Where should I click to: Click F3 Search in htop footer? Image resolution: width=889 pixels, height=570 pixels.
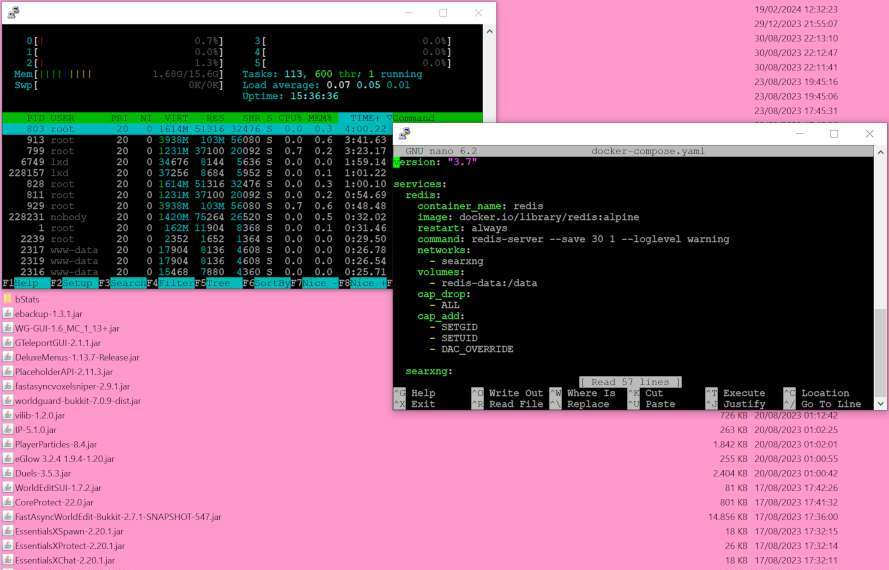[120, 283]
